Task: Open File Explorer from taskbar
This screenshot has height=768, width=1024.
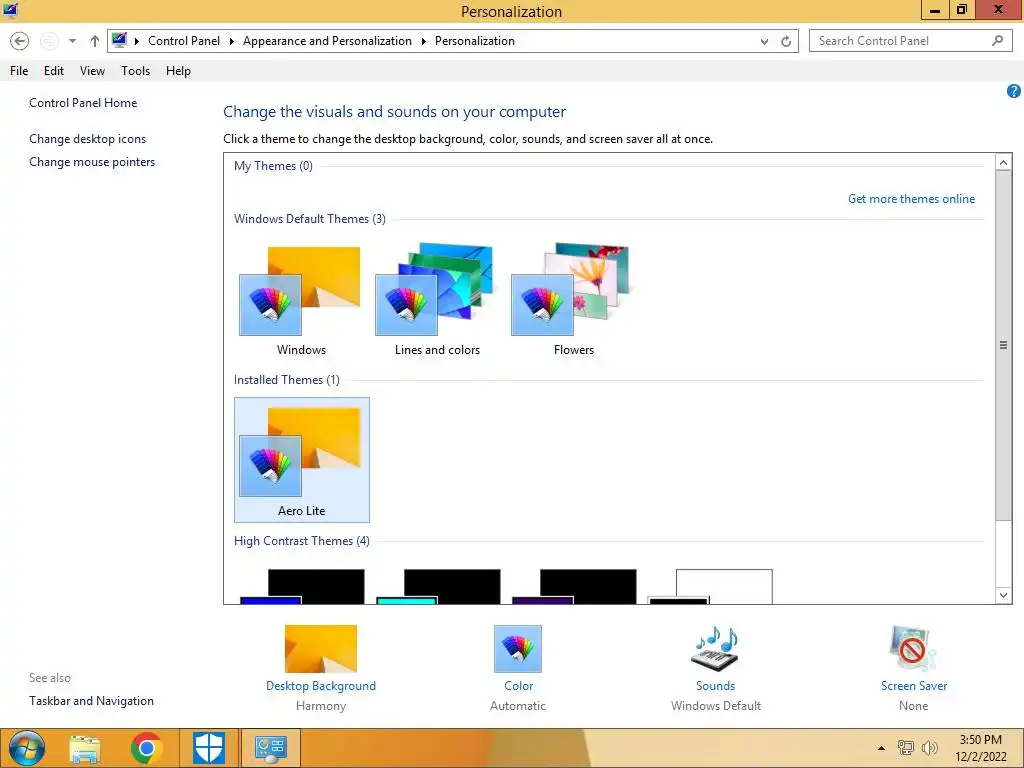Action: (x=85, y=748)
